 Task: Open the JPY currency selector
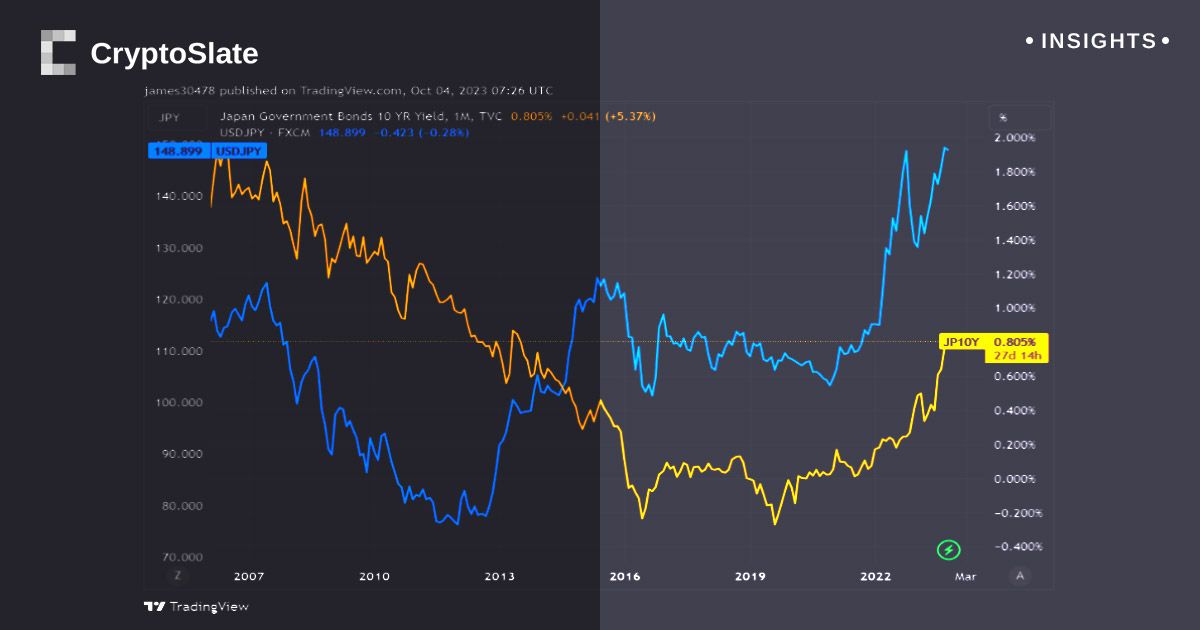tap(168, 117)
